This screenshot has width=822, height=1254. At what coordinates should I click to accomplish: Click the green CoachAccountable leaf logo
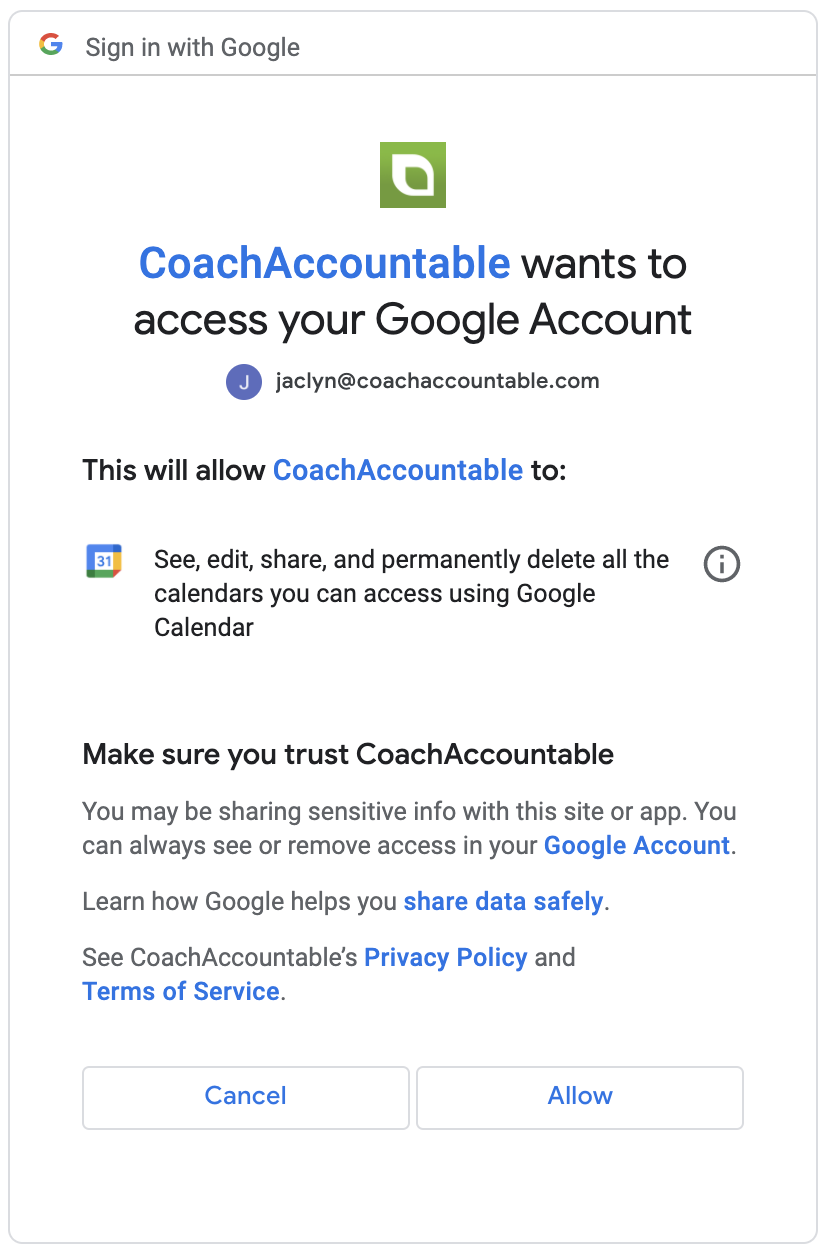click(413, 175)
